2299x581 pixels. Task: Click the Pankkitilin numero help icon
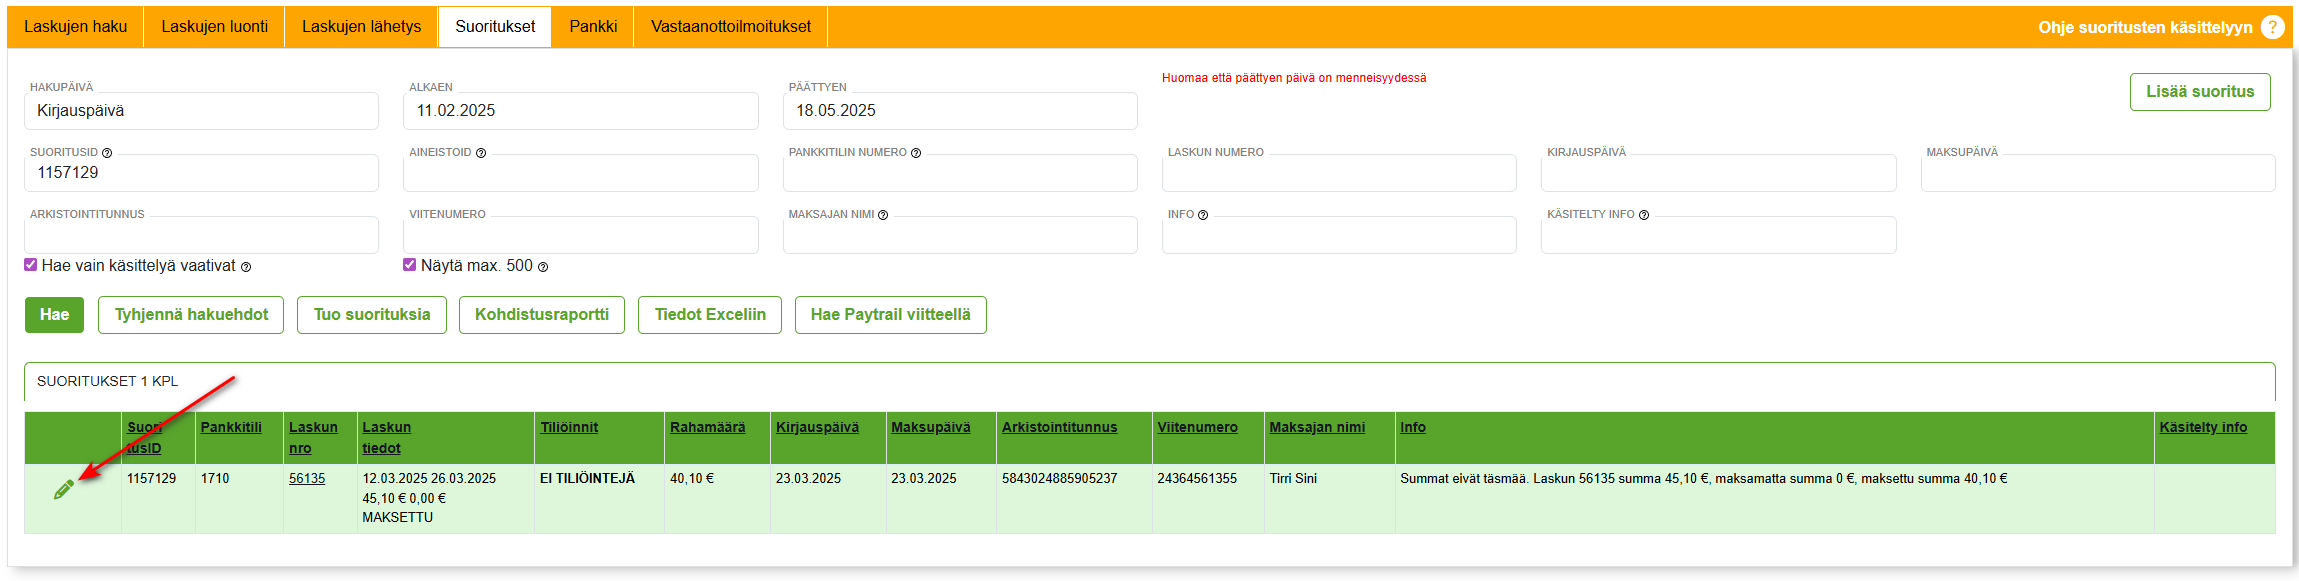pyautogui.click(x=916, y=153)
